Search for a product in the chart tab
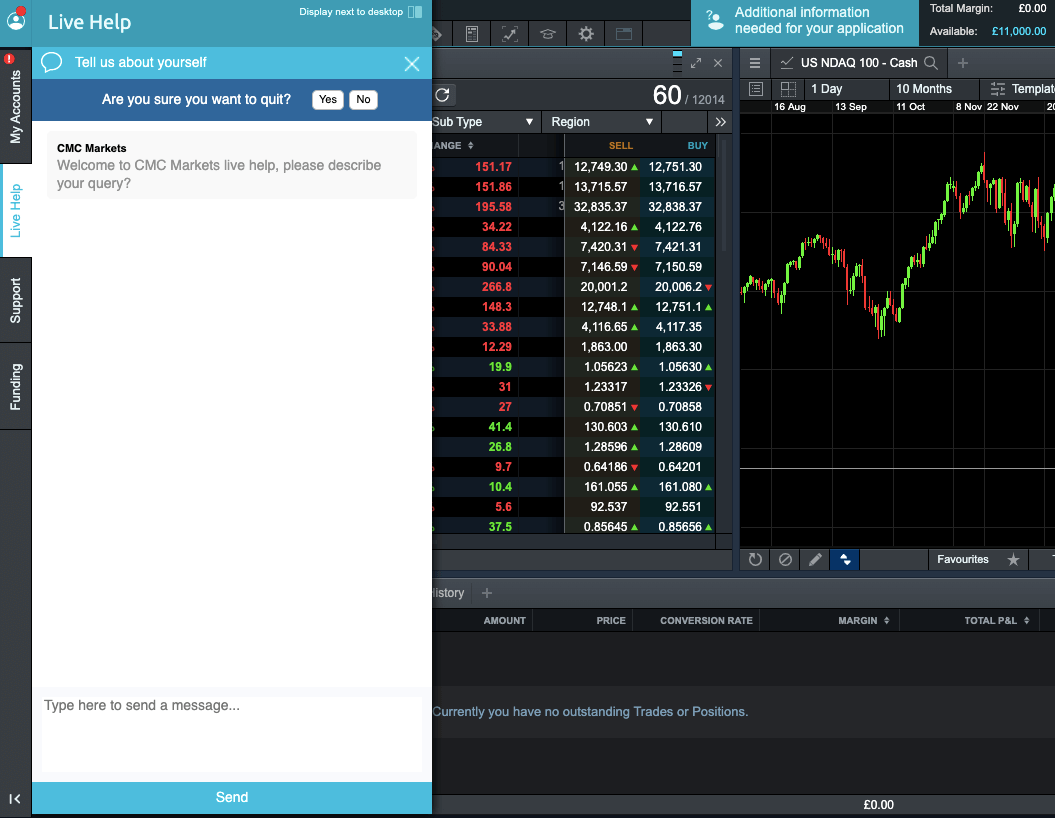Screen dimensions: 1055x818 click(x=931, y=63)
